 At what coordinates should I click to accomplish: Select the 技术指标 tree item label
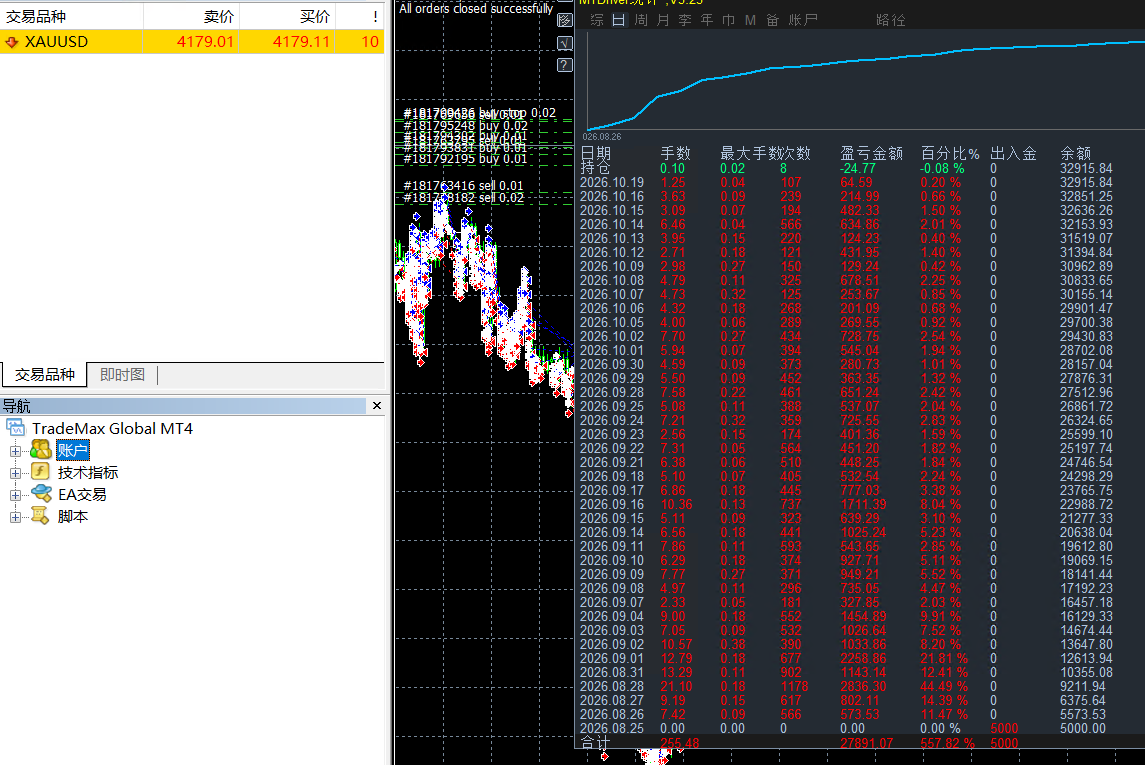click(x=88, y=472)
